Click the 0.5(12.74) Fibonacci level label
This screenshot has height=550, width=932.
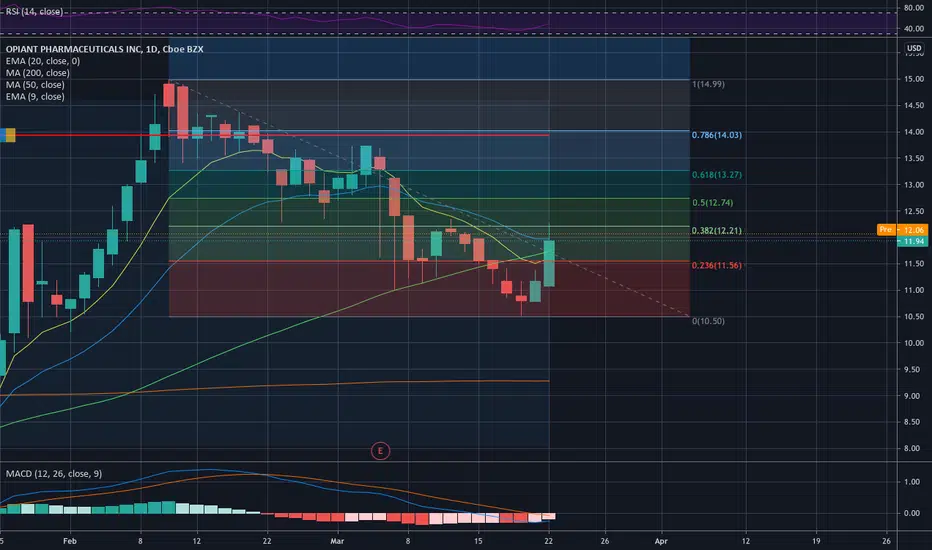pyautogui.click(x=713, y=203)
